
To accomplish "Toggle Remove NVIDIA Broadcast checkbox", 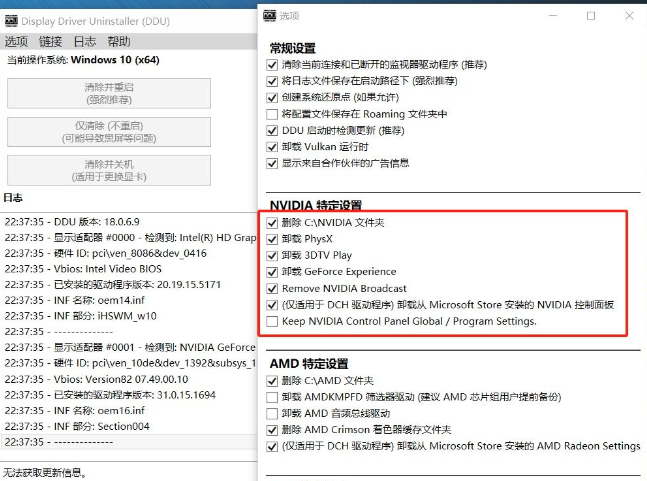I will coord(272,289).
